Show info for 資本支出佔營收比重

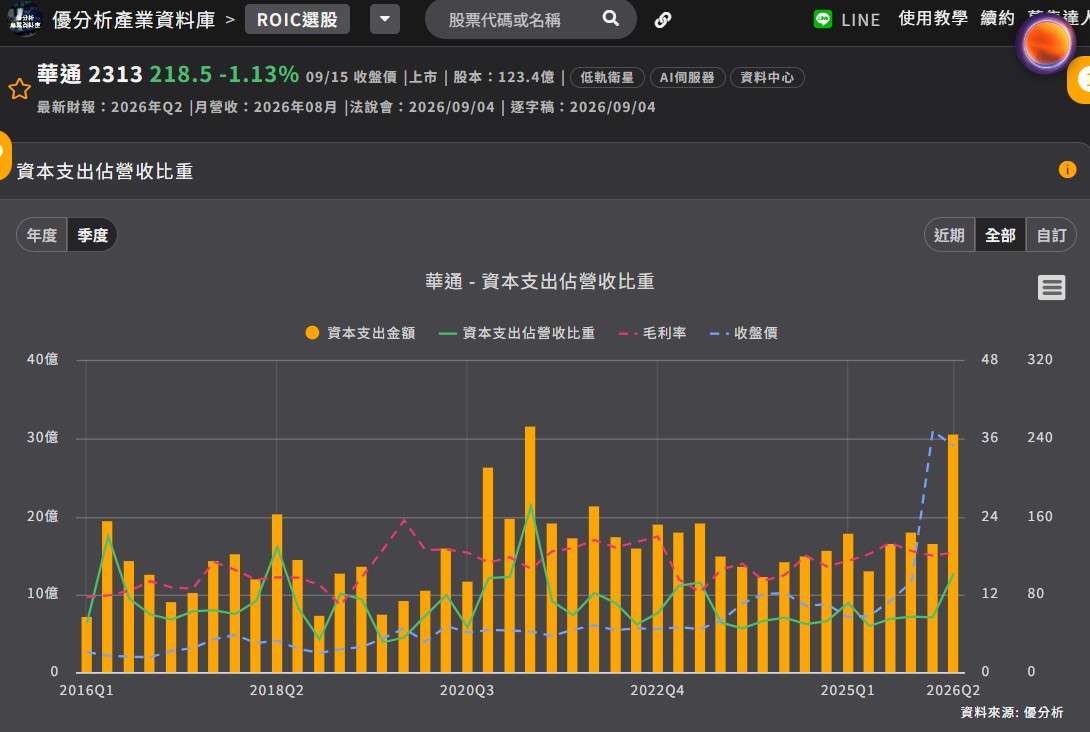[x=1067, y=170]
